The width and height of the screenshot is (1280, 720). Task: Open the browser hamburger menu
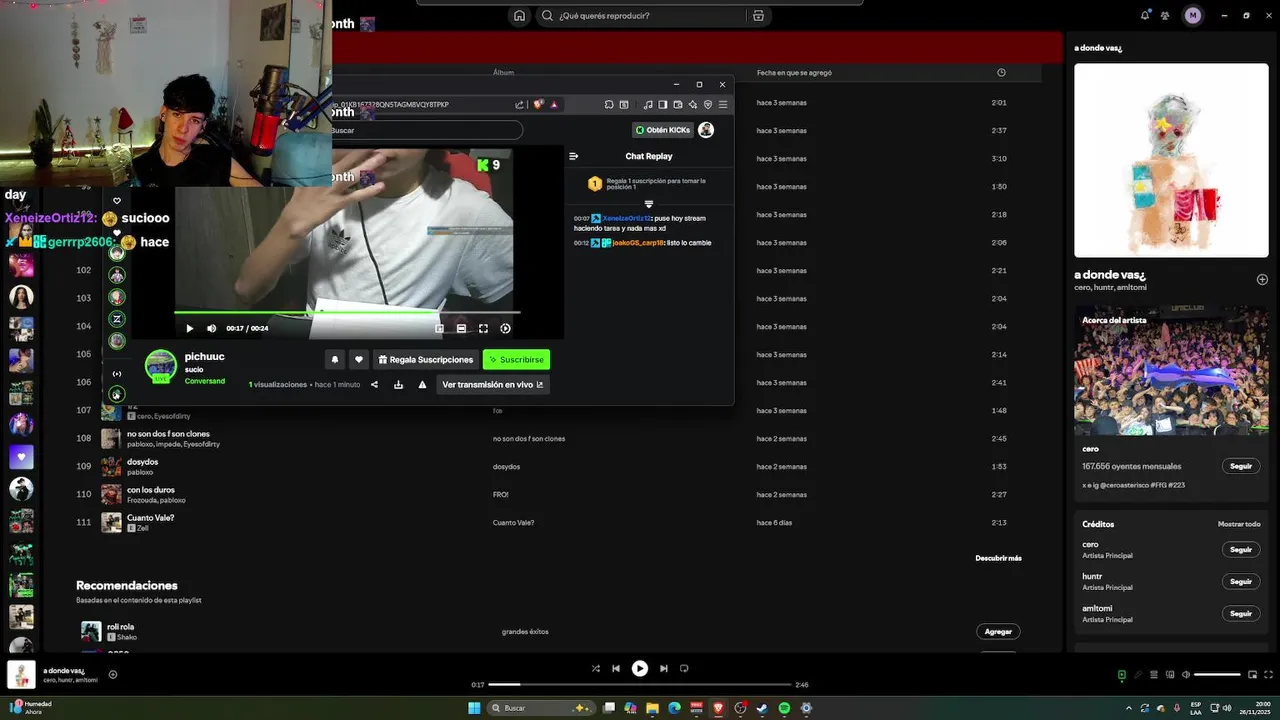723,104
